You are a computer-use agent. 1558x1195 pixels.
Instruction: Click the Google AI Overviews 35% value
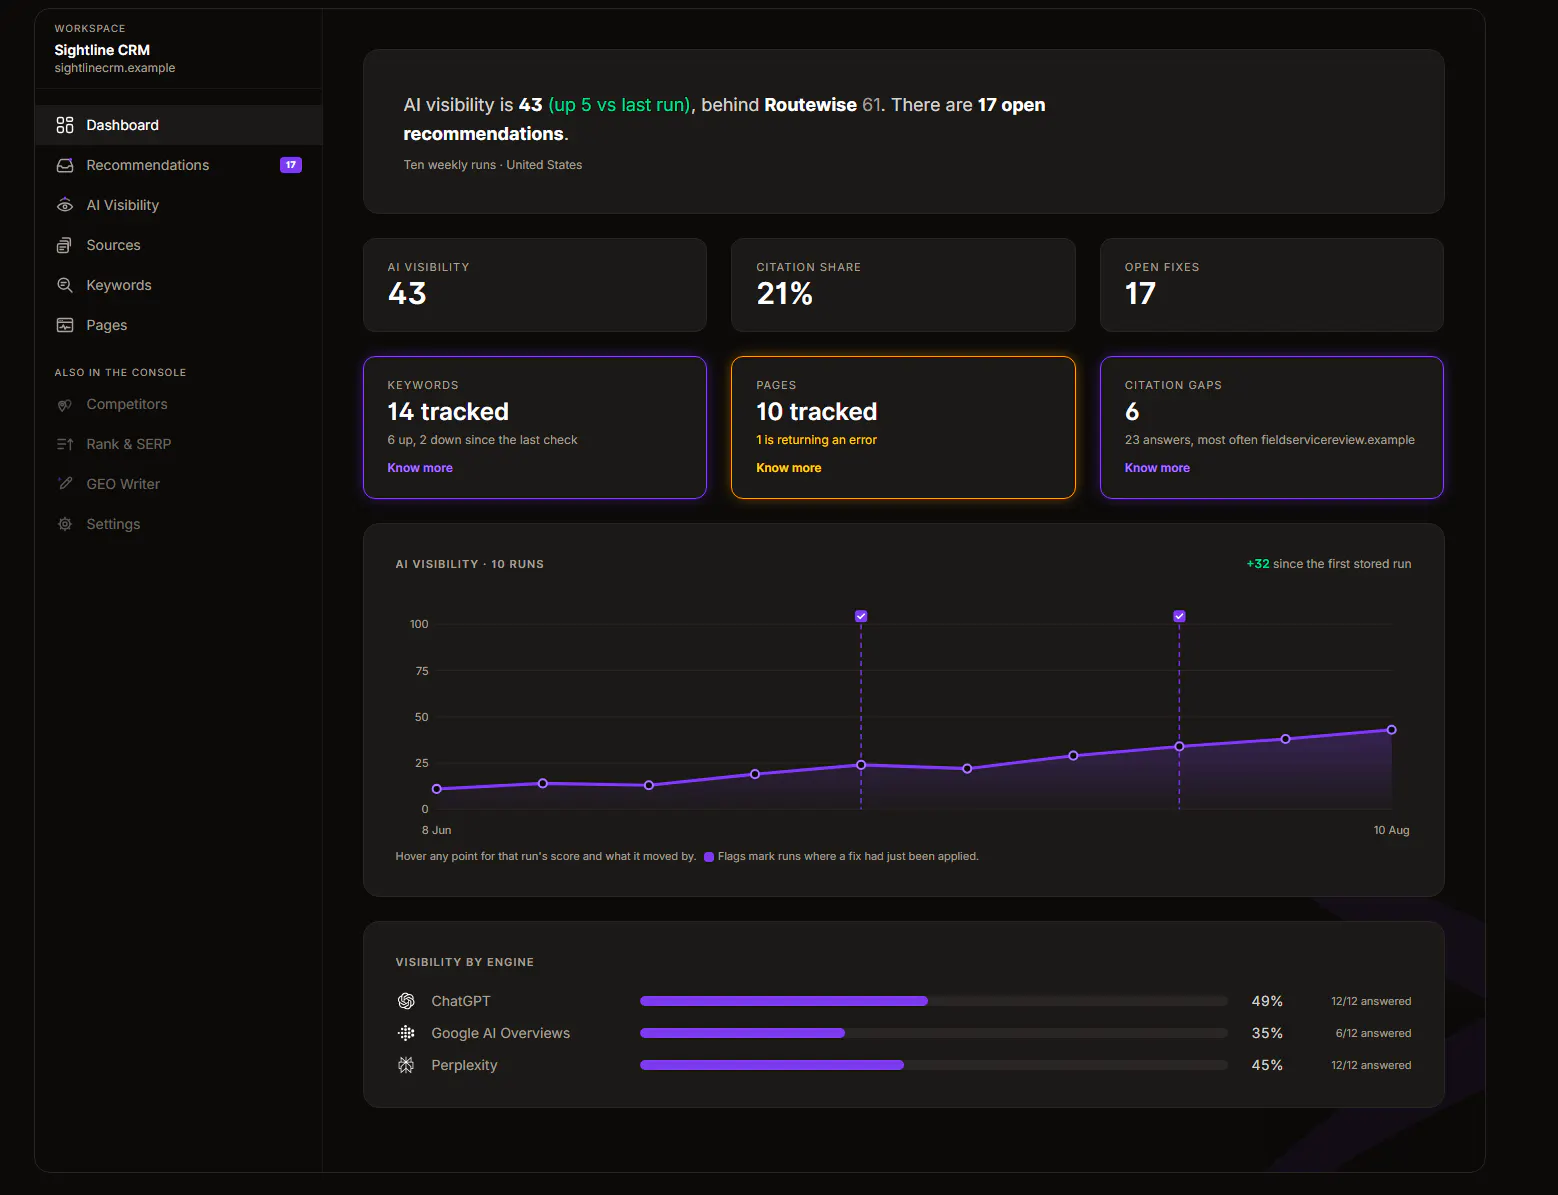pos(1267,1033)
